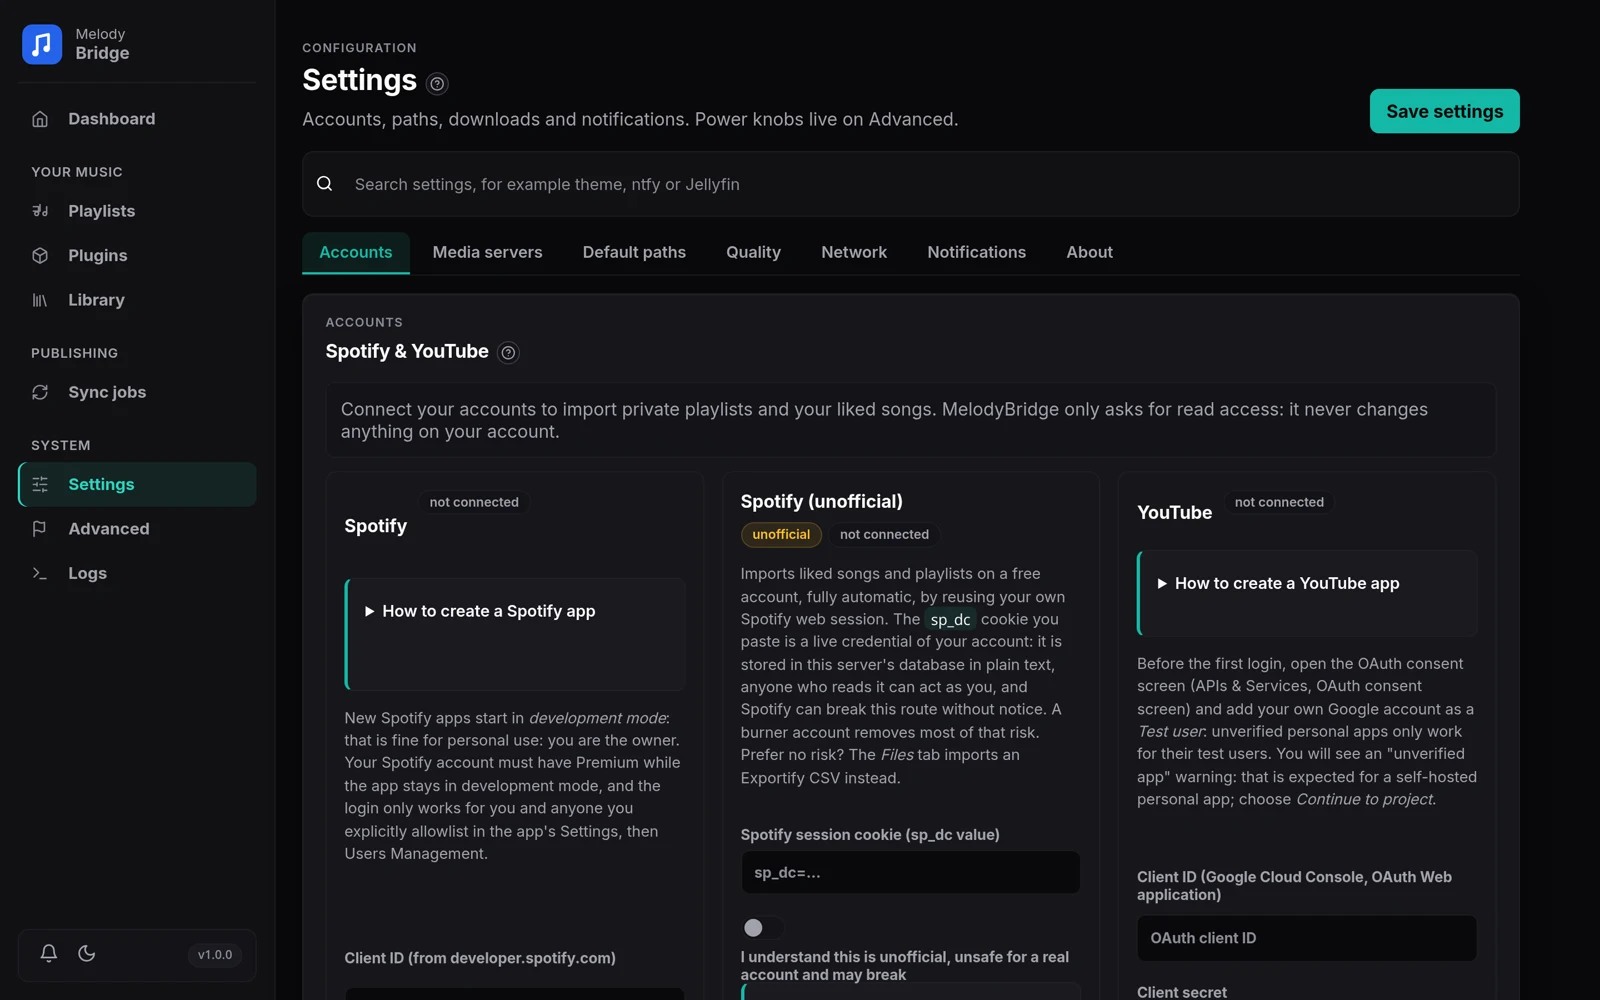Click the Playlists icon in the sidebar

40,211
